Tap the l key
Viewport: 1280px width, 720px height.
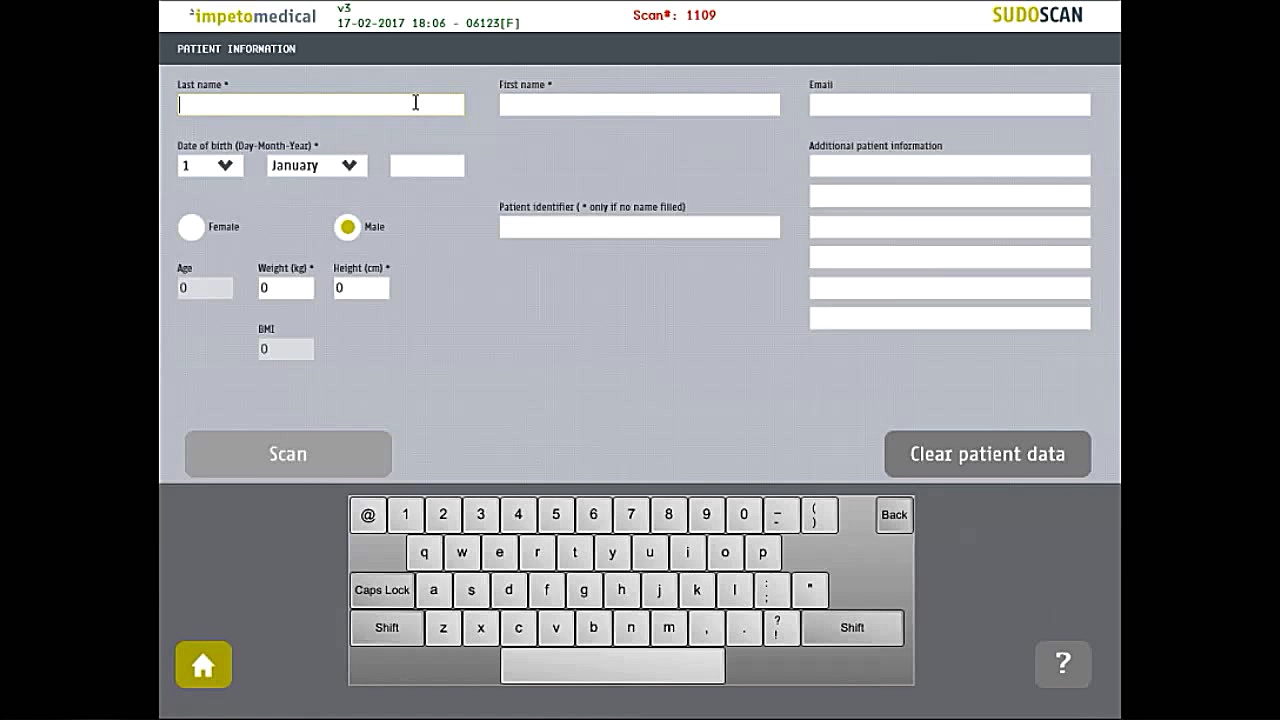coord(734,590)
